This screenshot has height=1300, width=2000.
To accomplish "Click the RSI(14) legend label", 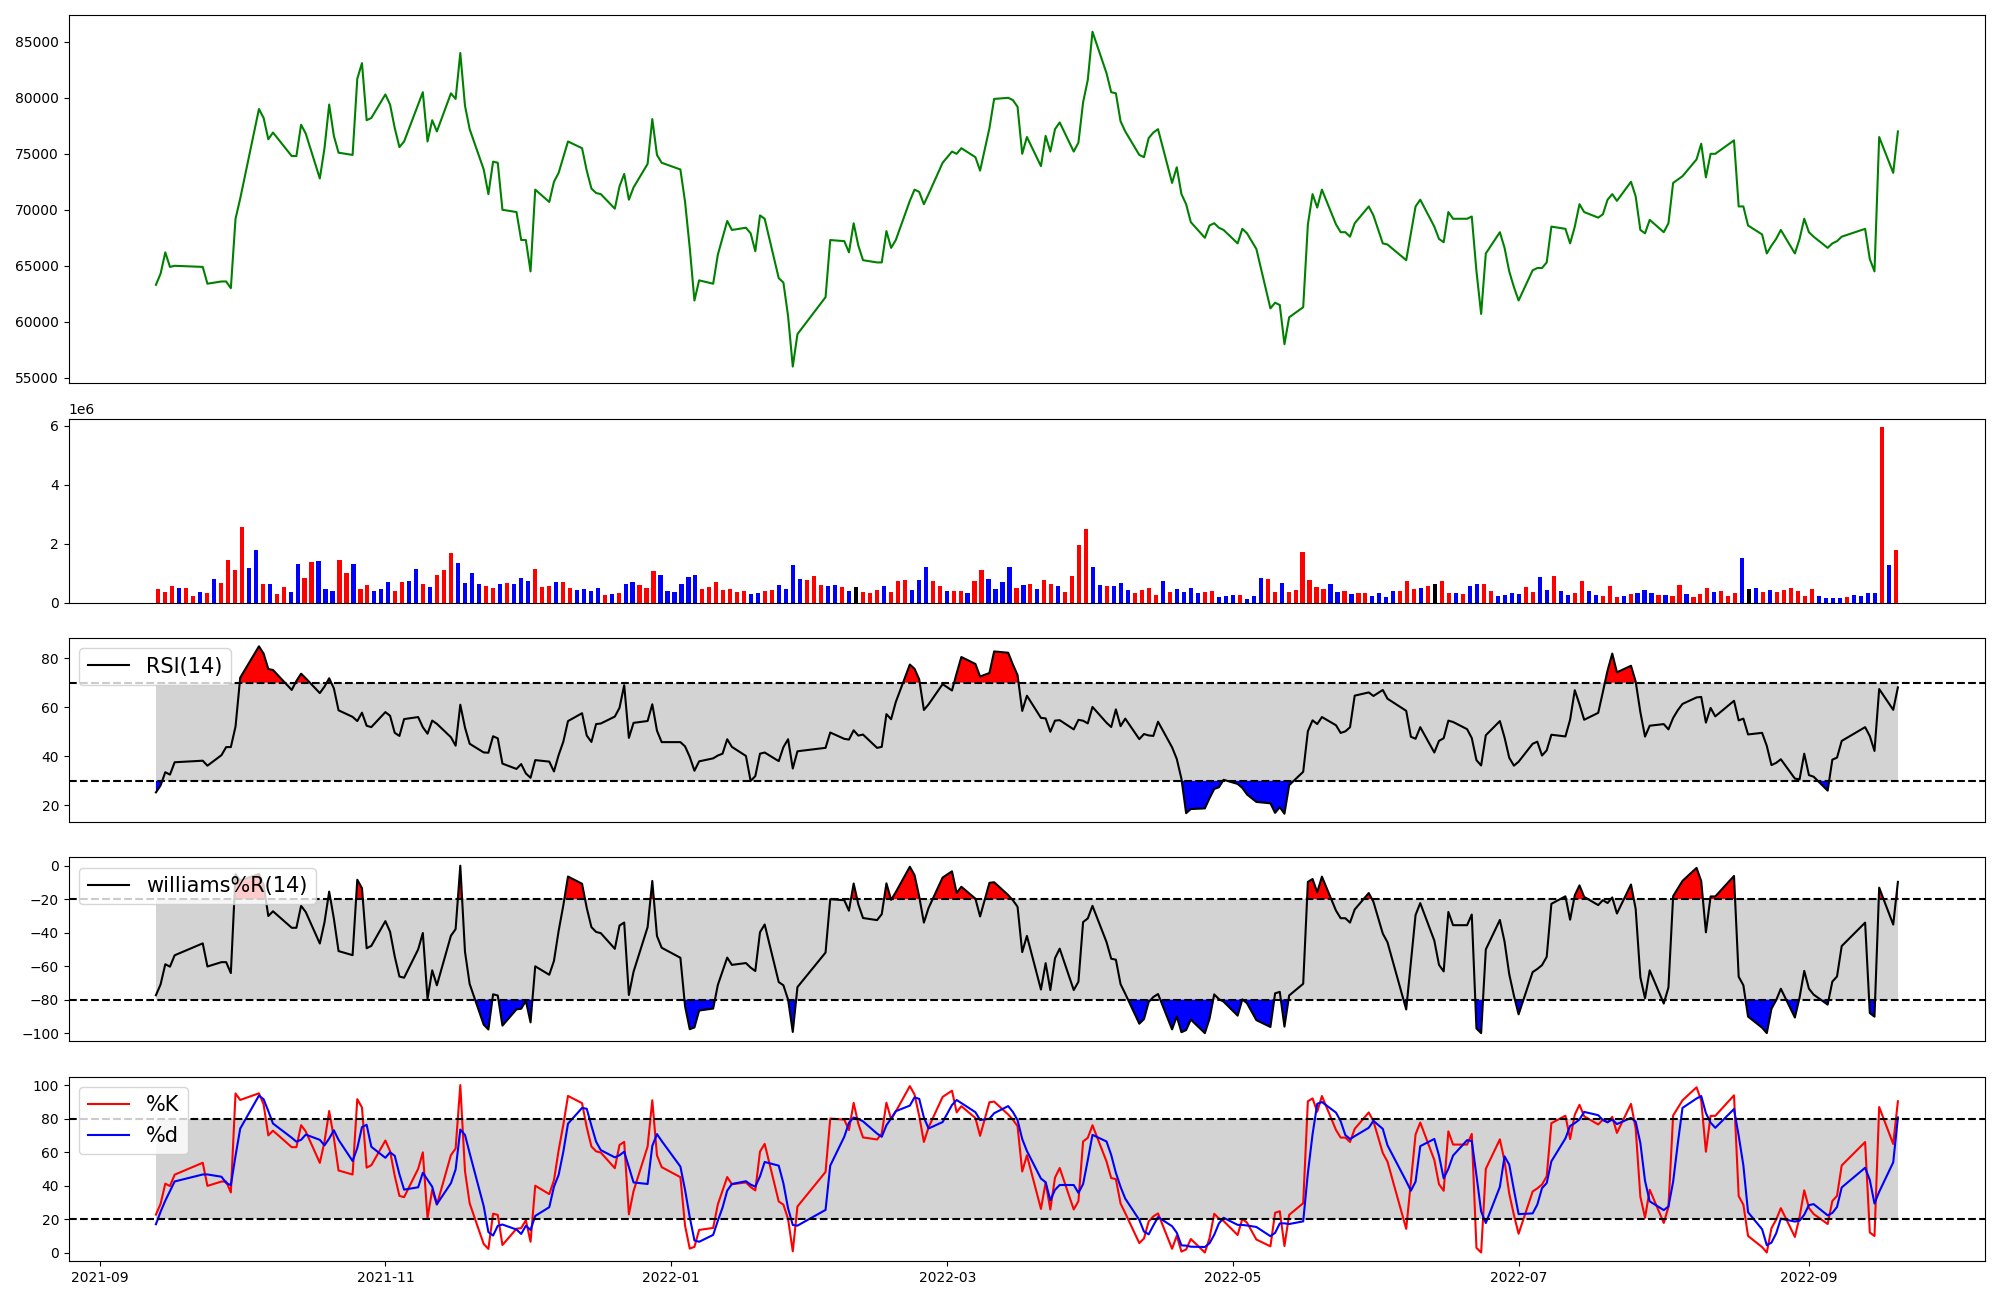I will pos(184,666).
